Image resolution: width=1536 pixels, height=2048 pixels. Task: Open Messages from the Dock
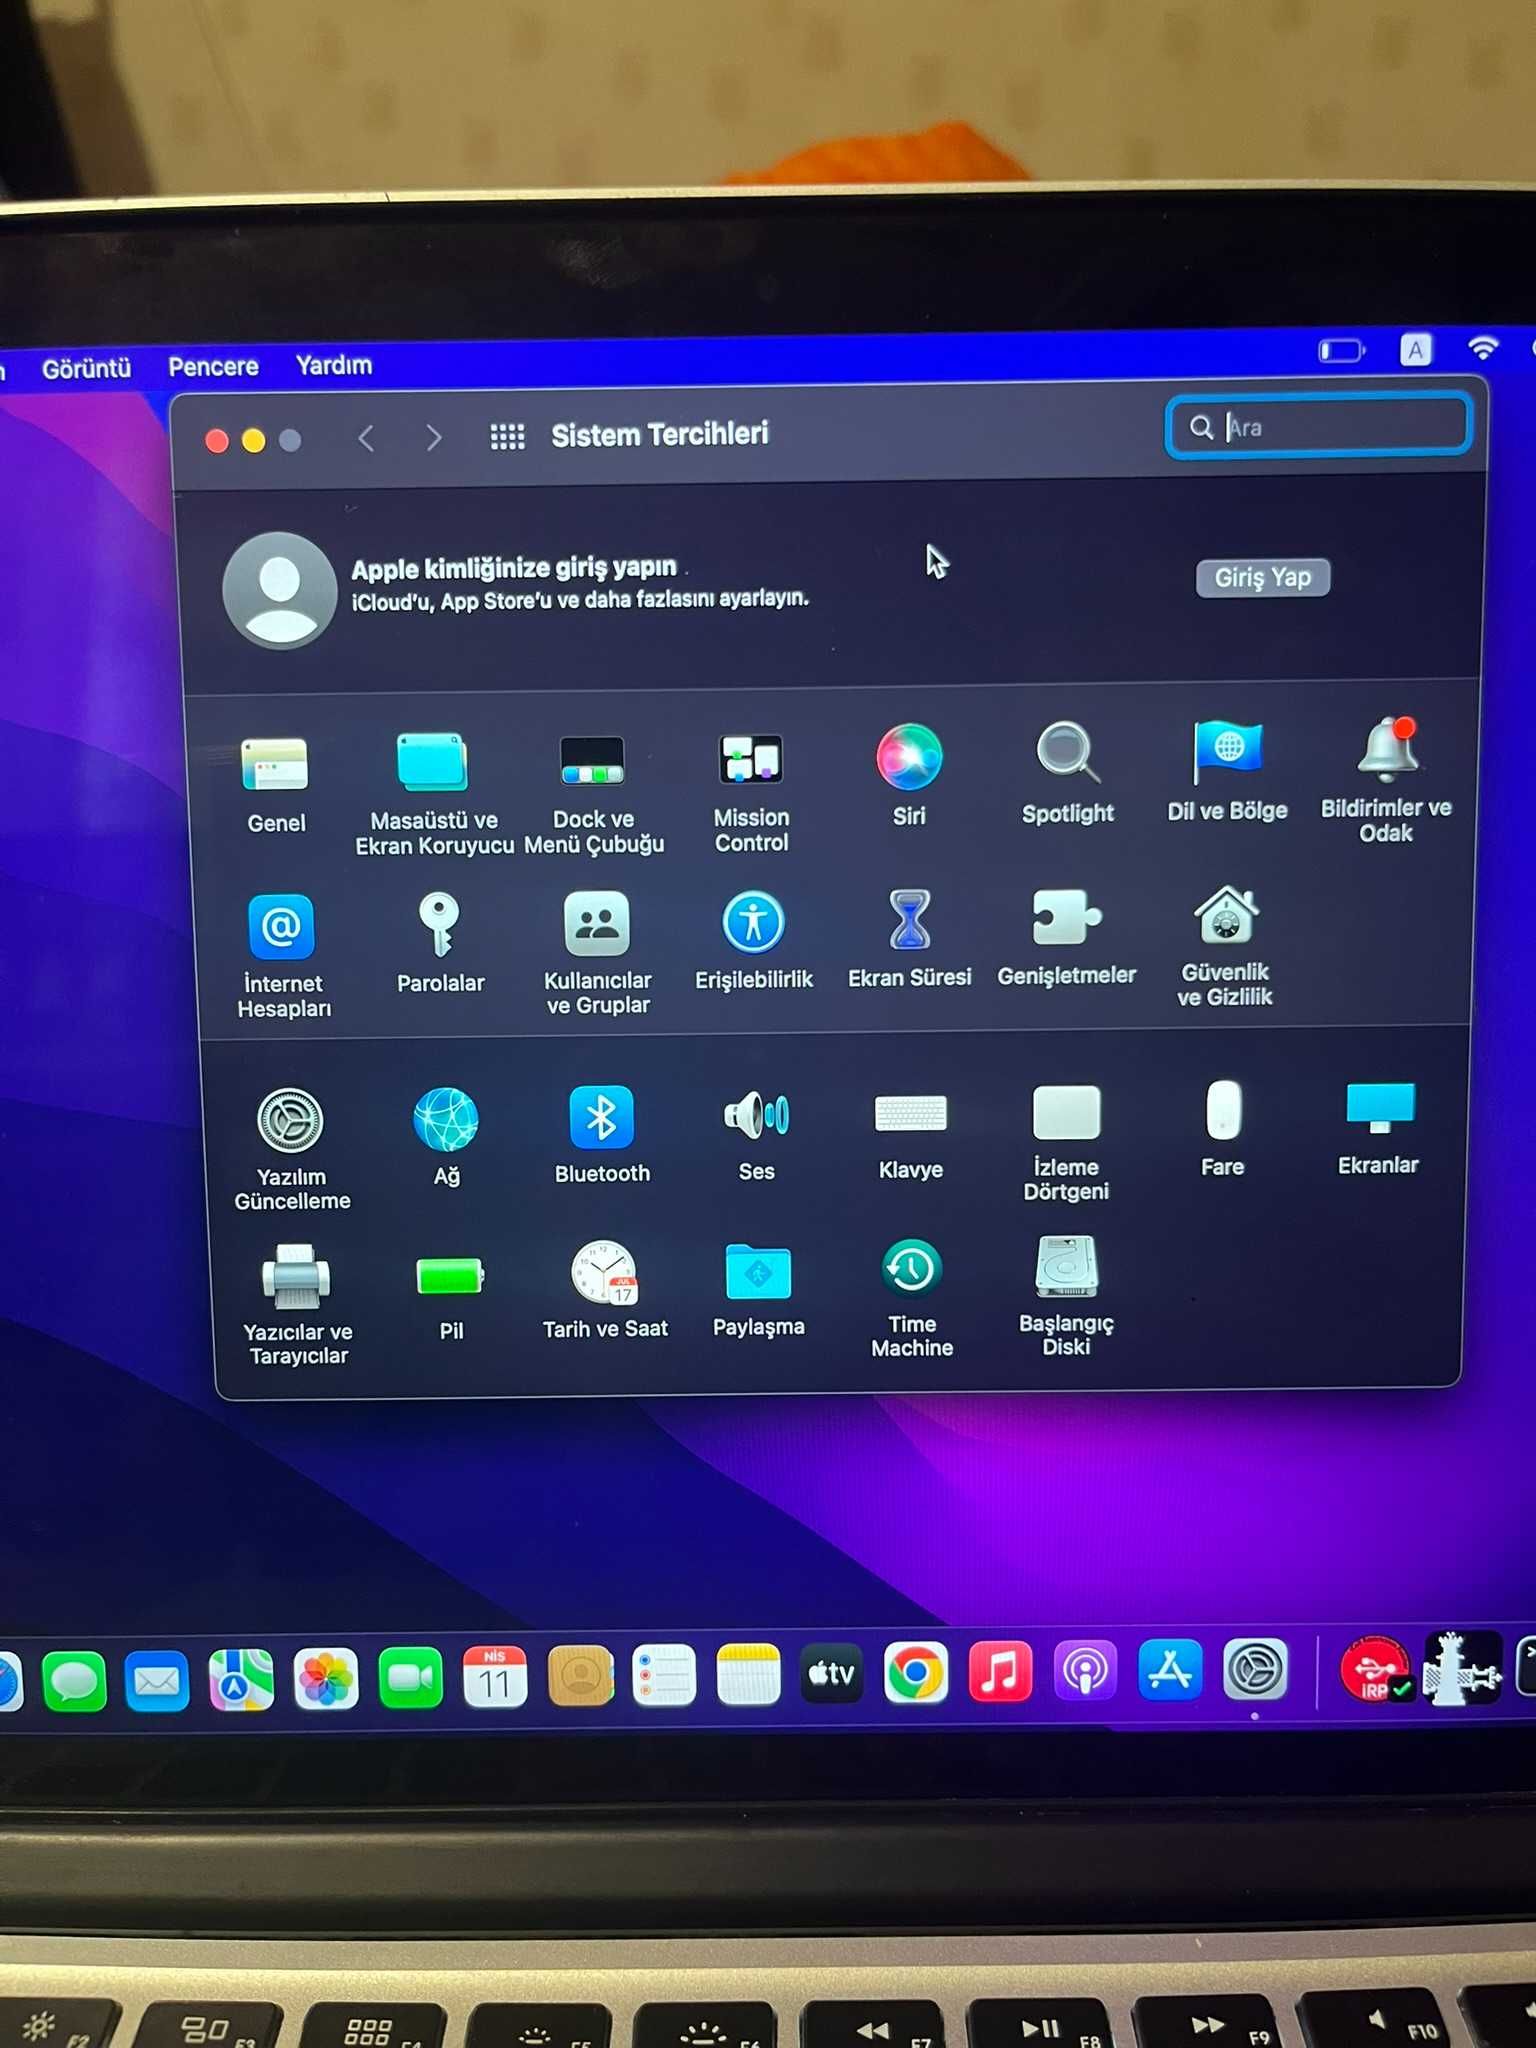(x=74, y=1681)
